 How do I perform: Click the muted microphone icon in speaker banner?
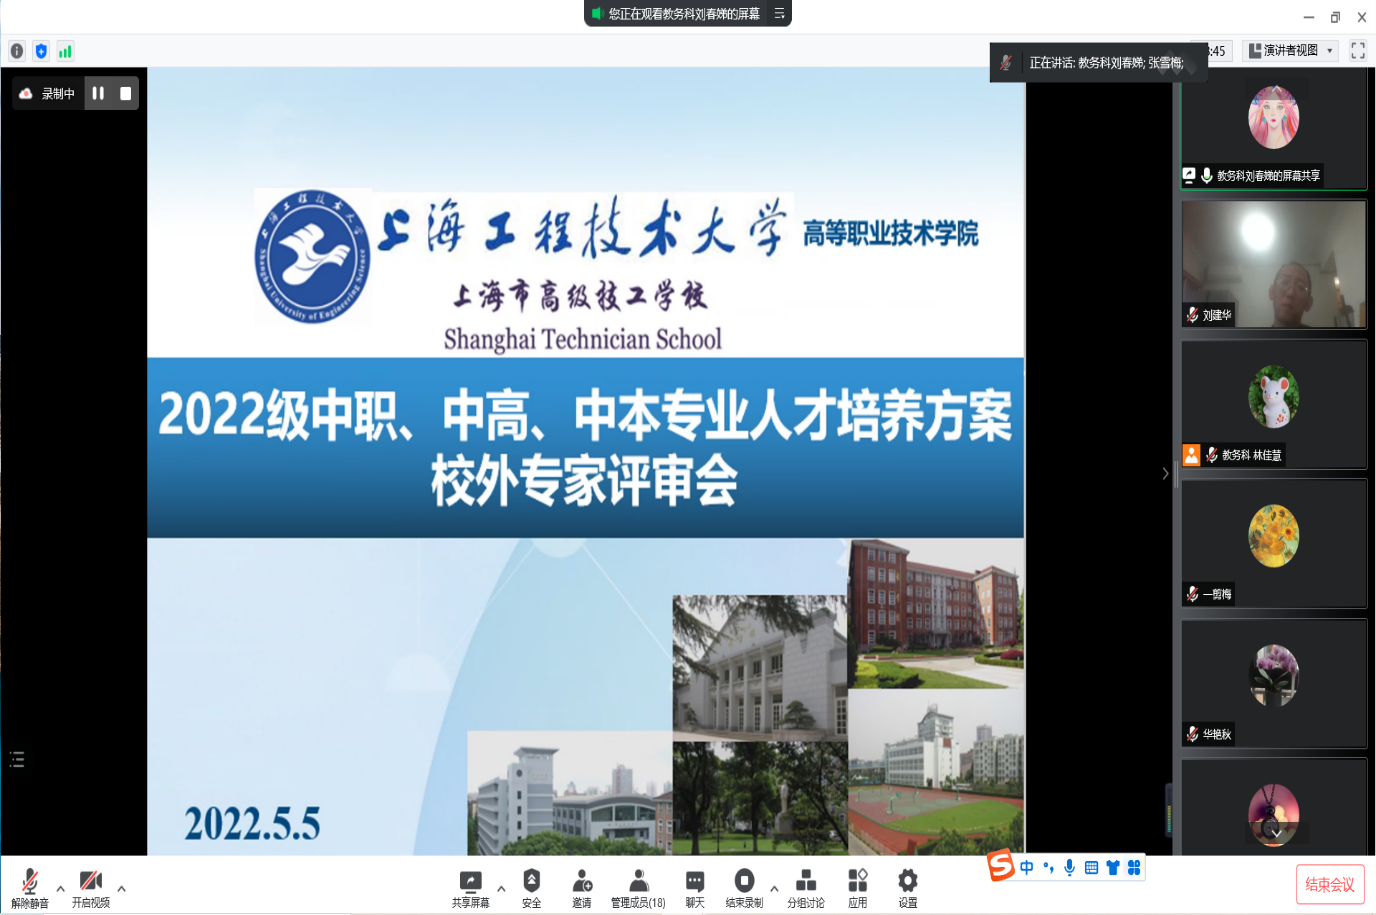(x=1007, y=62)
